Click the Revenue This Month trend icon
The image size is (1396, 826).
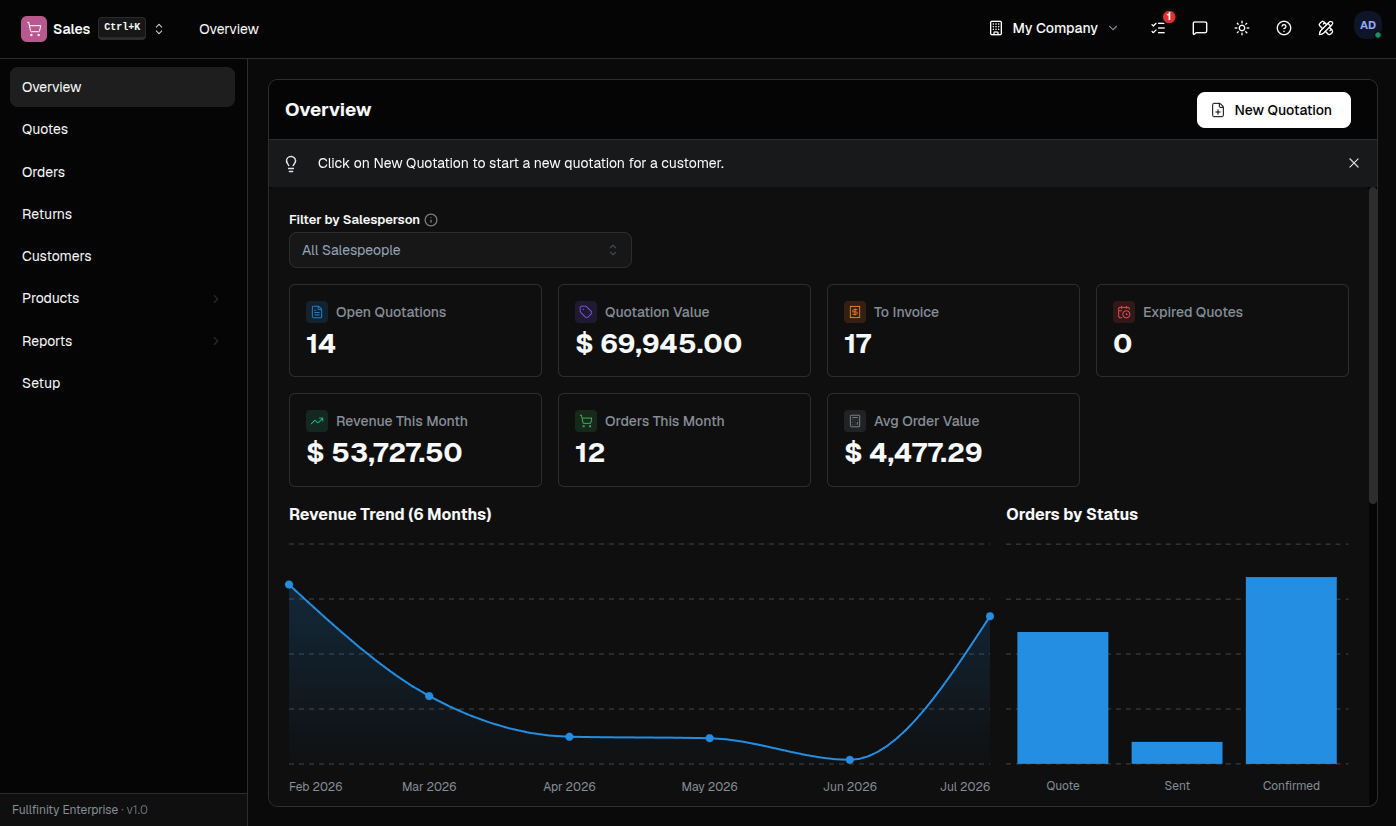(x=317, y=421)
